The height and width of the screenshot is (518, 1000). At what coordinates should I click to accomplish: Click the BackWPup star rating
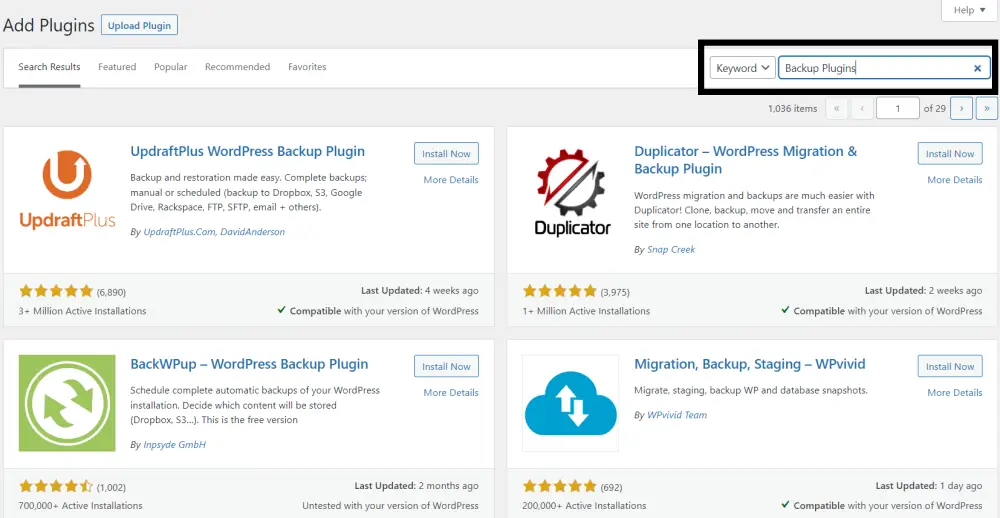pyautogui.click(x=56, y=487)
